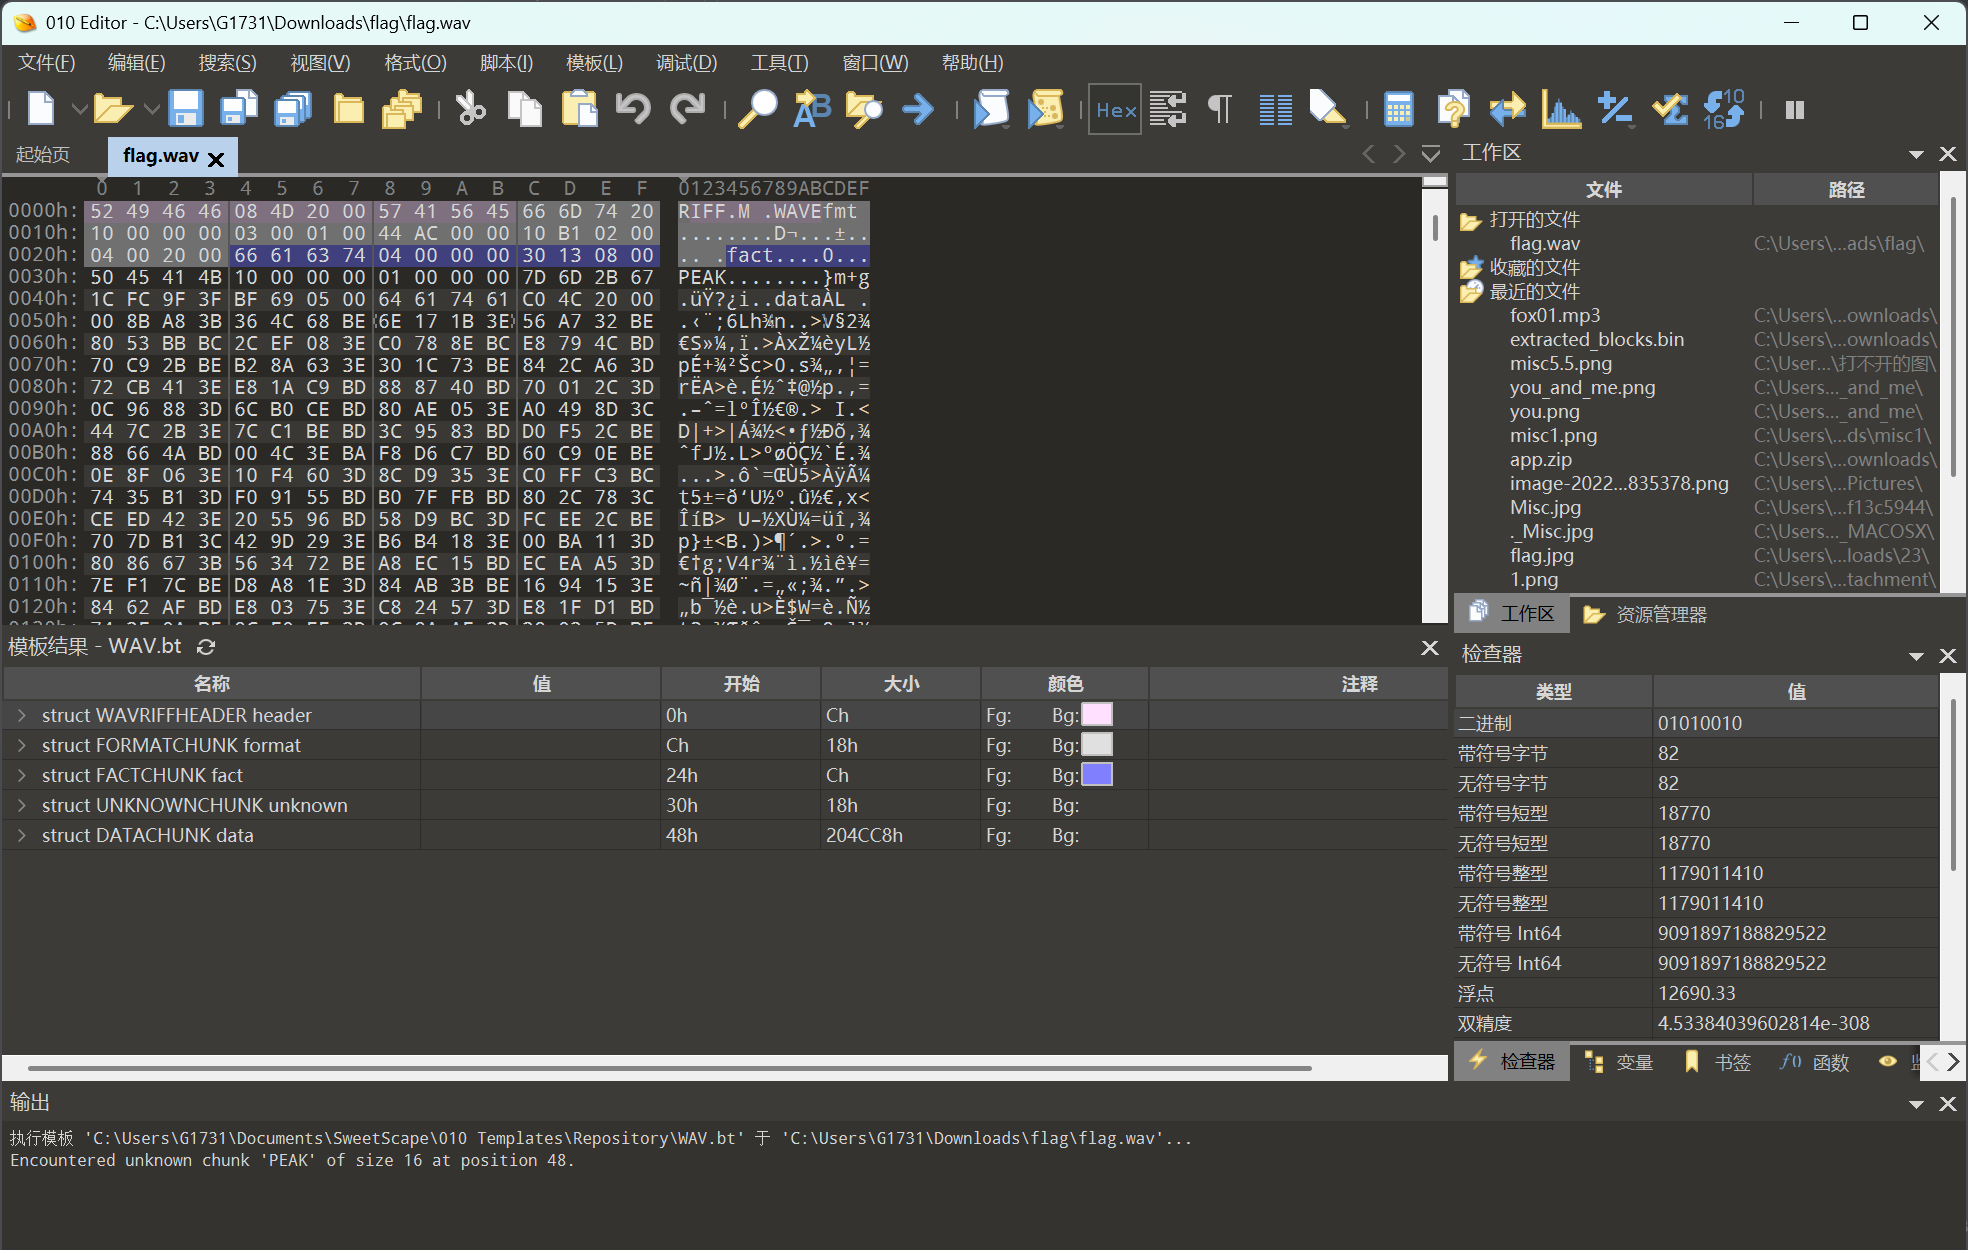Viewport: 1968px width, 1250px height.
Task: Open fox01.mp3 from recent files
Action: click(1554, 315)
